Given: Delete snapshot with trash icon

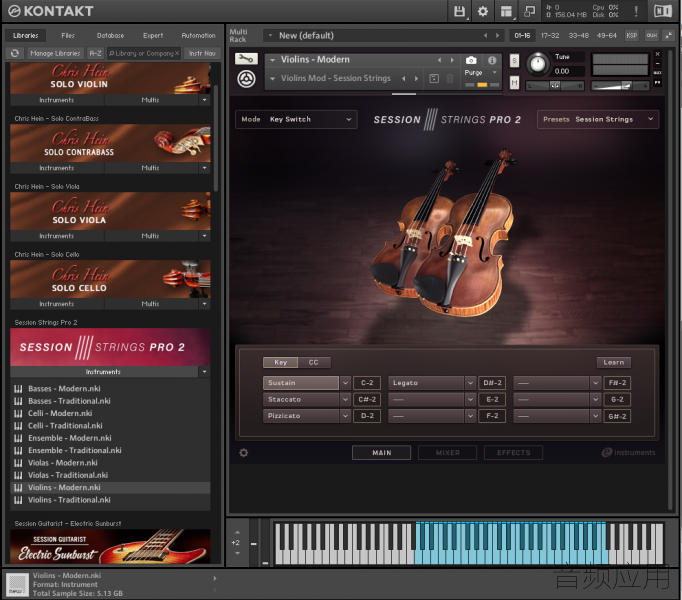Looking at the screenshot, I should click(450, 78).
